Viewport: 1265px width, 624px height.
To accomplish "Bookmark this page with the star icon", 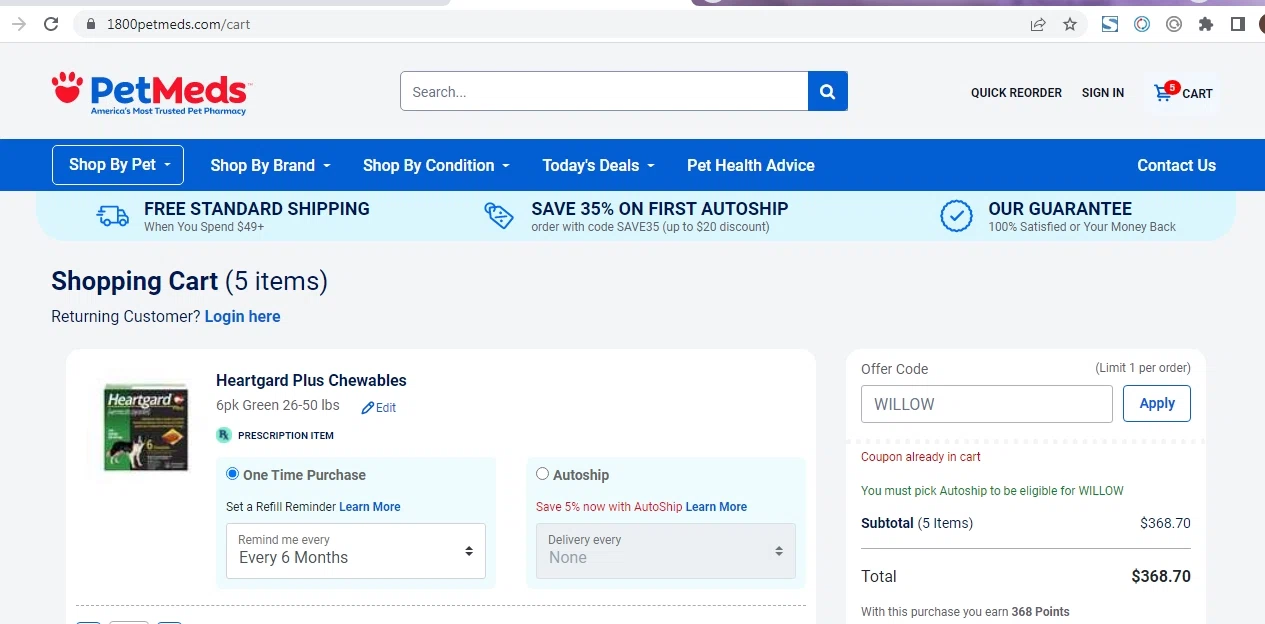I will 1070,24.
